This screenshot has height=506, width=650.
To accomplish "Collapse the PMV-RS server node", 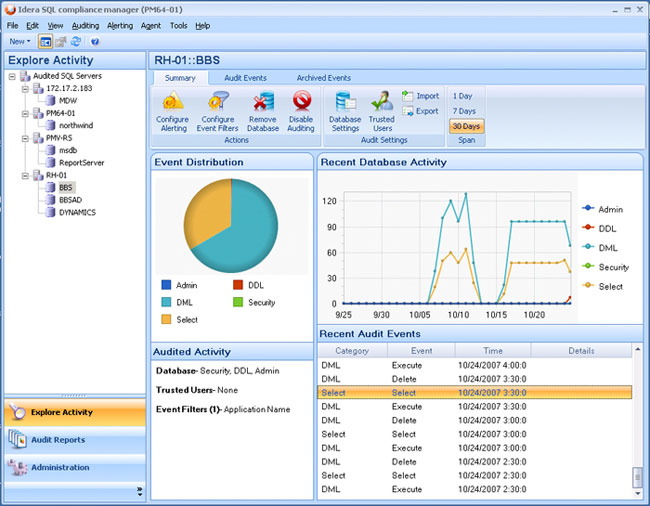I will (x=25, y=138).
